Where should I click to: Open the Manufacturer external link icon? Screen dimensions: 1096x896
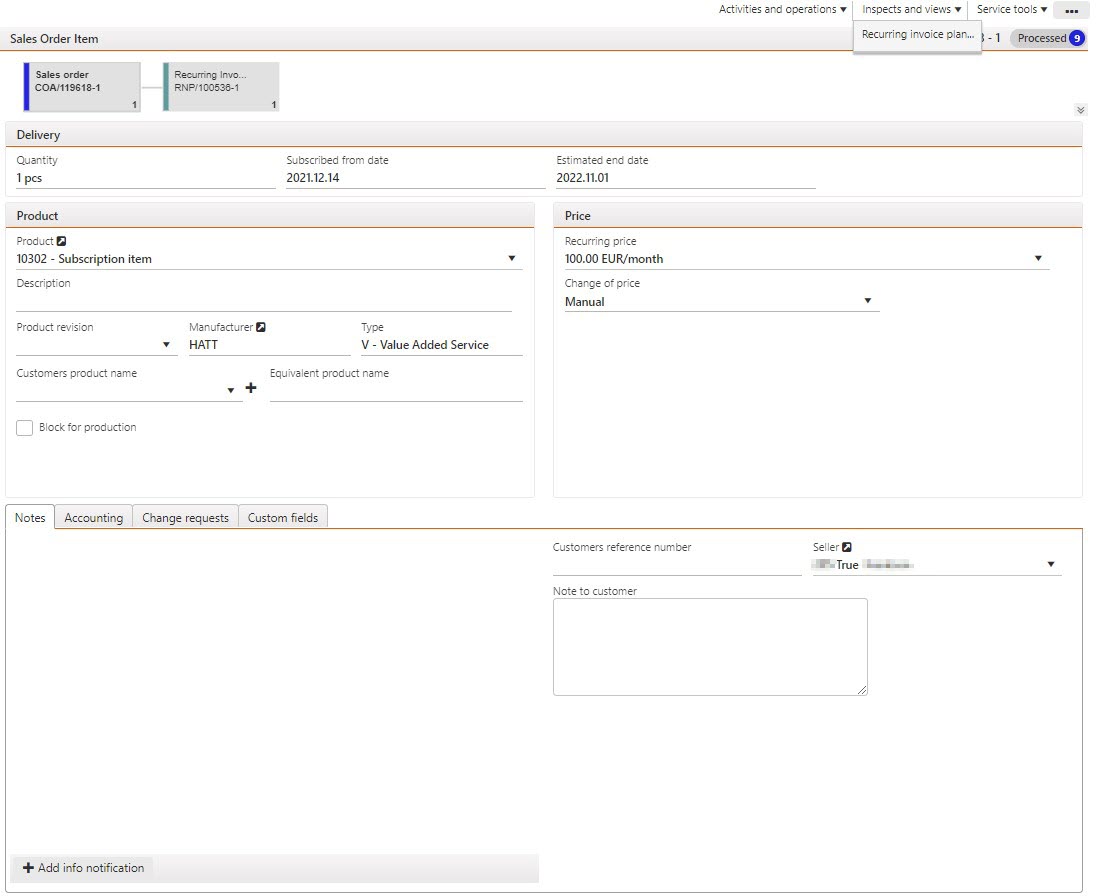coord(262,328)
